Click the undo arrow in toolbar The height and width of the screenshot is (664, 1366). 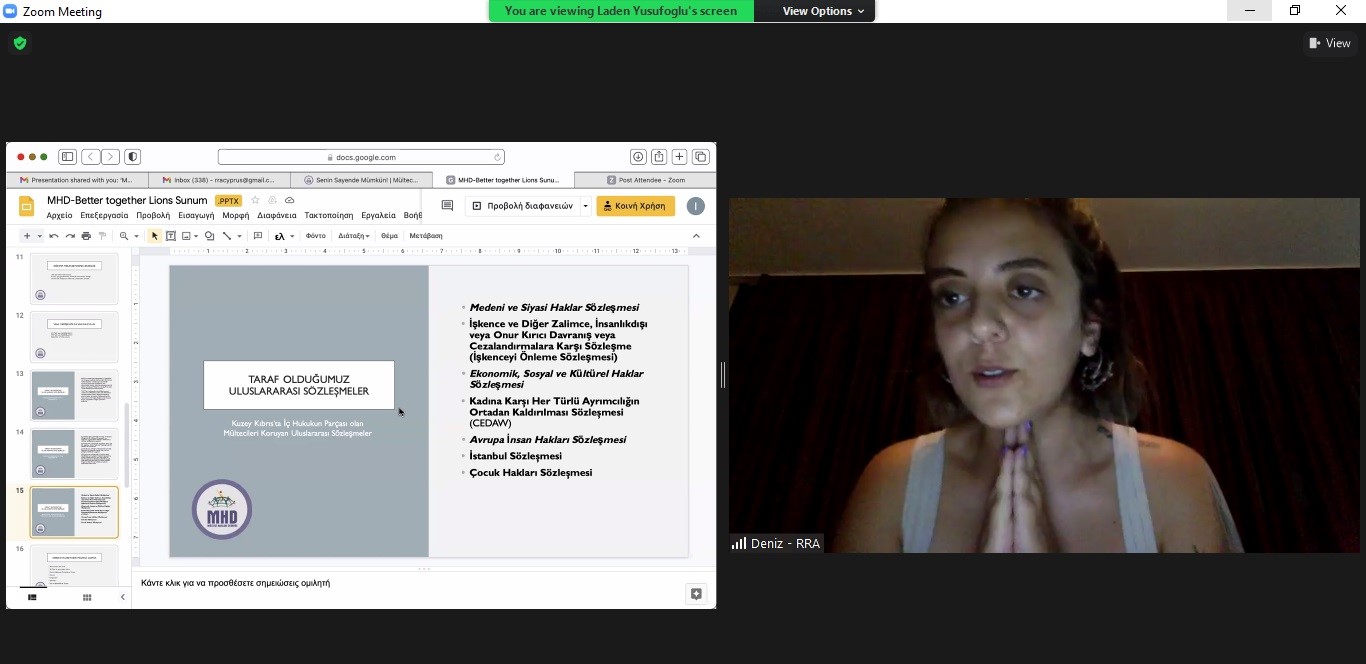point(54,236)
